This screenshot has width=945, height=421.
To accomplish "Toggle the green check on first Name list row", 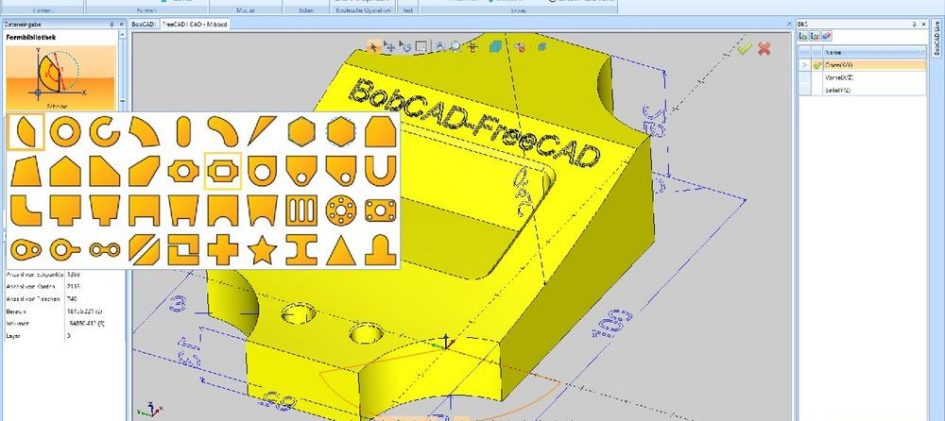I will click(x=817, y=65).
